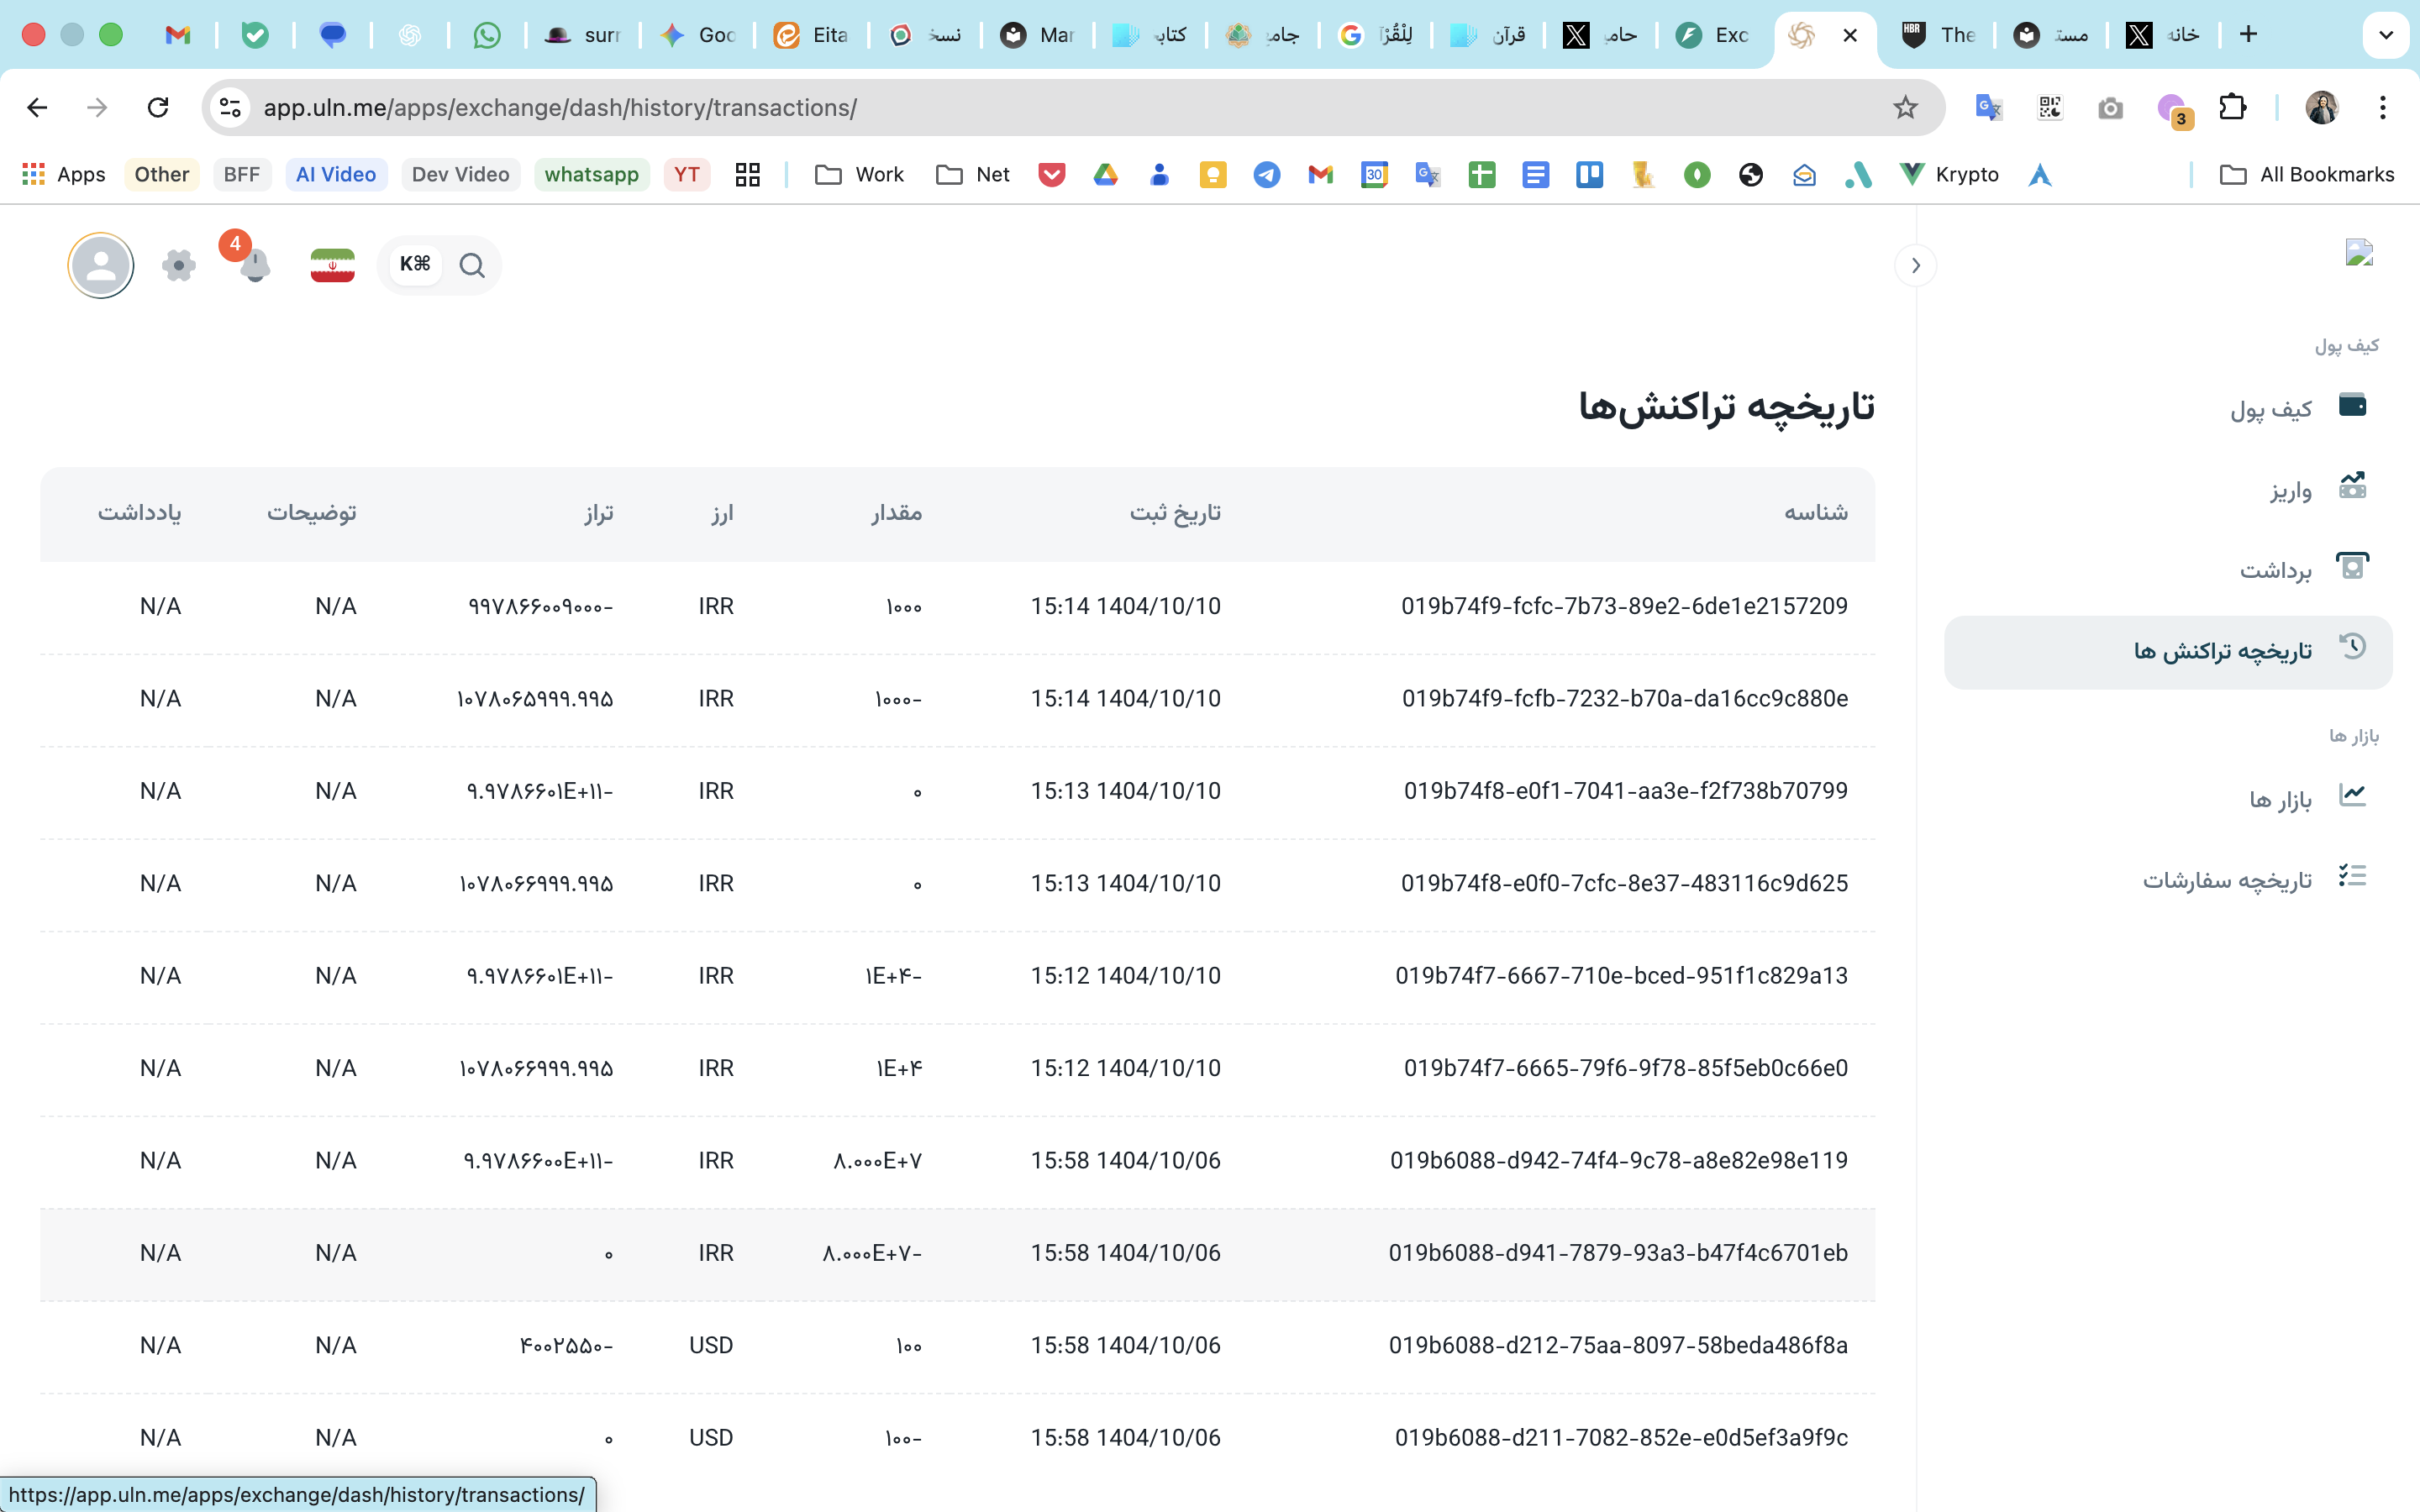
Task: Open the All Bookmarks folder
Action: tap(2307, 175)
